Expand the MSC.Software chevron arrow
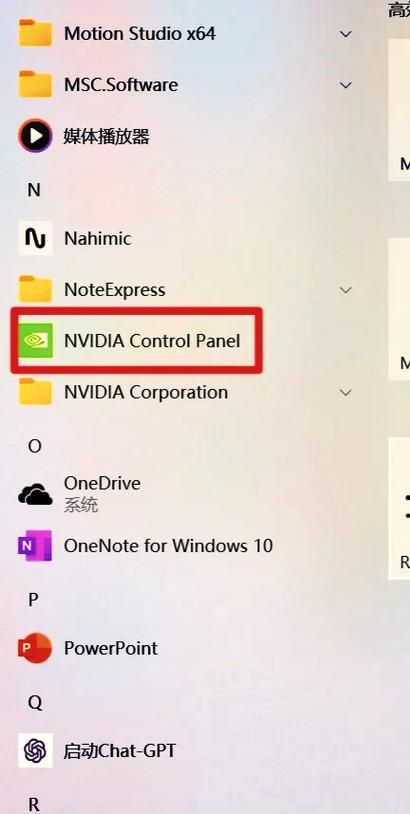 click(x=346, y=85)
